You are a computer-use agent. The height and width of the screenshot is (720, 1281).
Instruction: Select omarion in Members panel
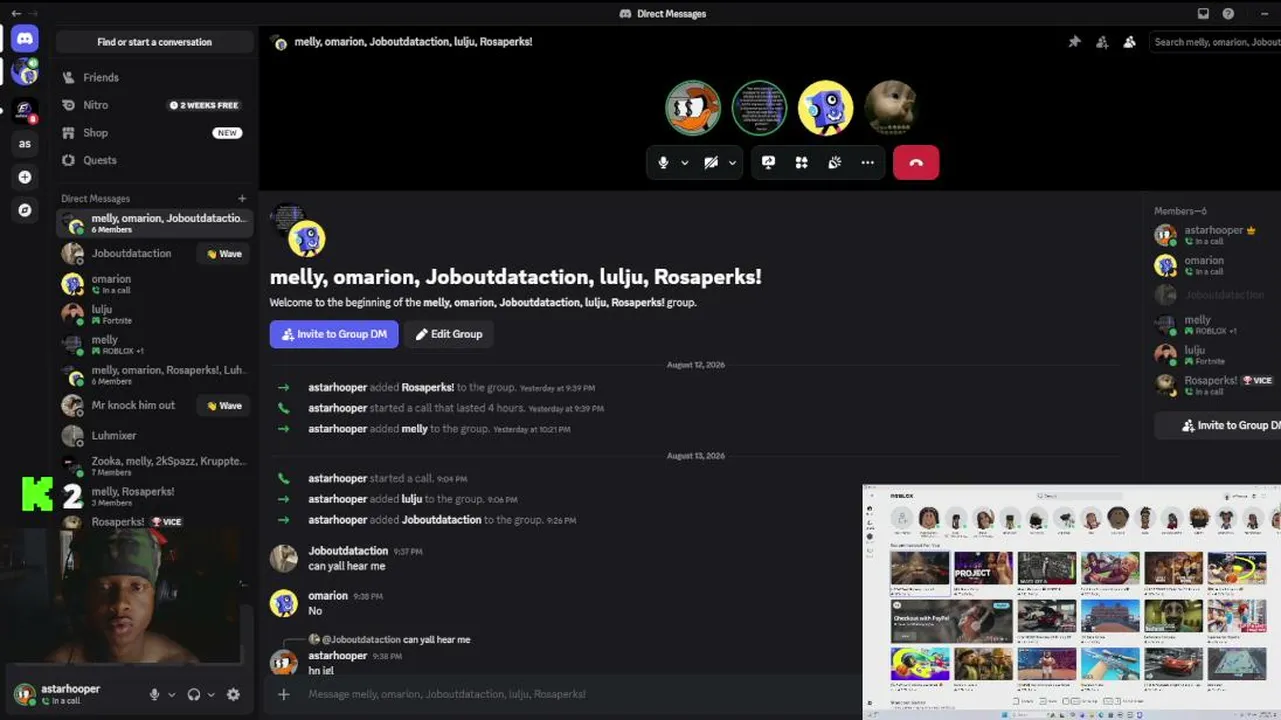click(1215, 265)
